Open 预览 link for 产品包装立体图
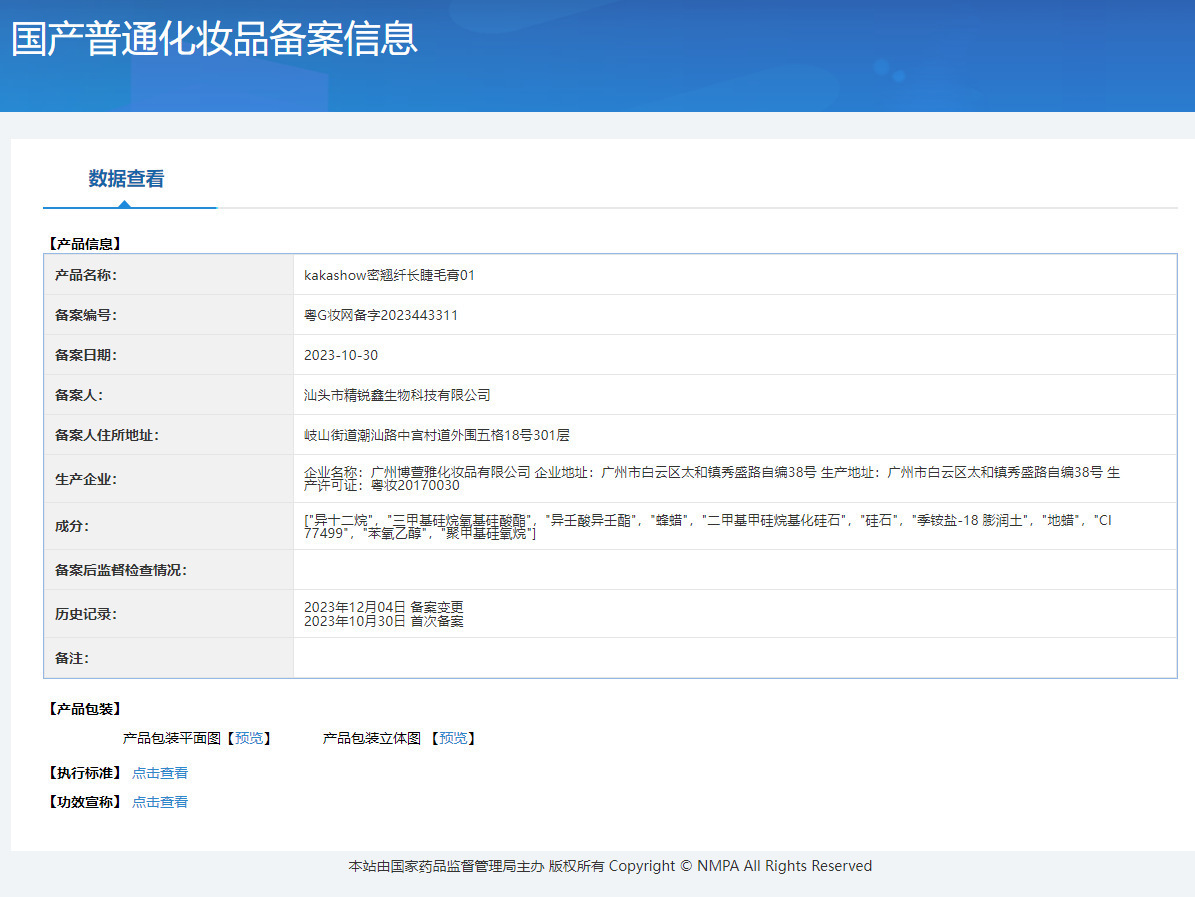 pyautogui.click(x=453, y=738)
